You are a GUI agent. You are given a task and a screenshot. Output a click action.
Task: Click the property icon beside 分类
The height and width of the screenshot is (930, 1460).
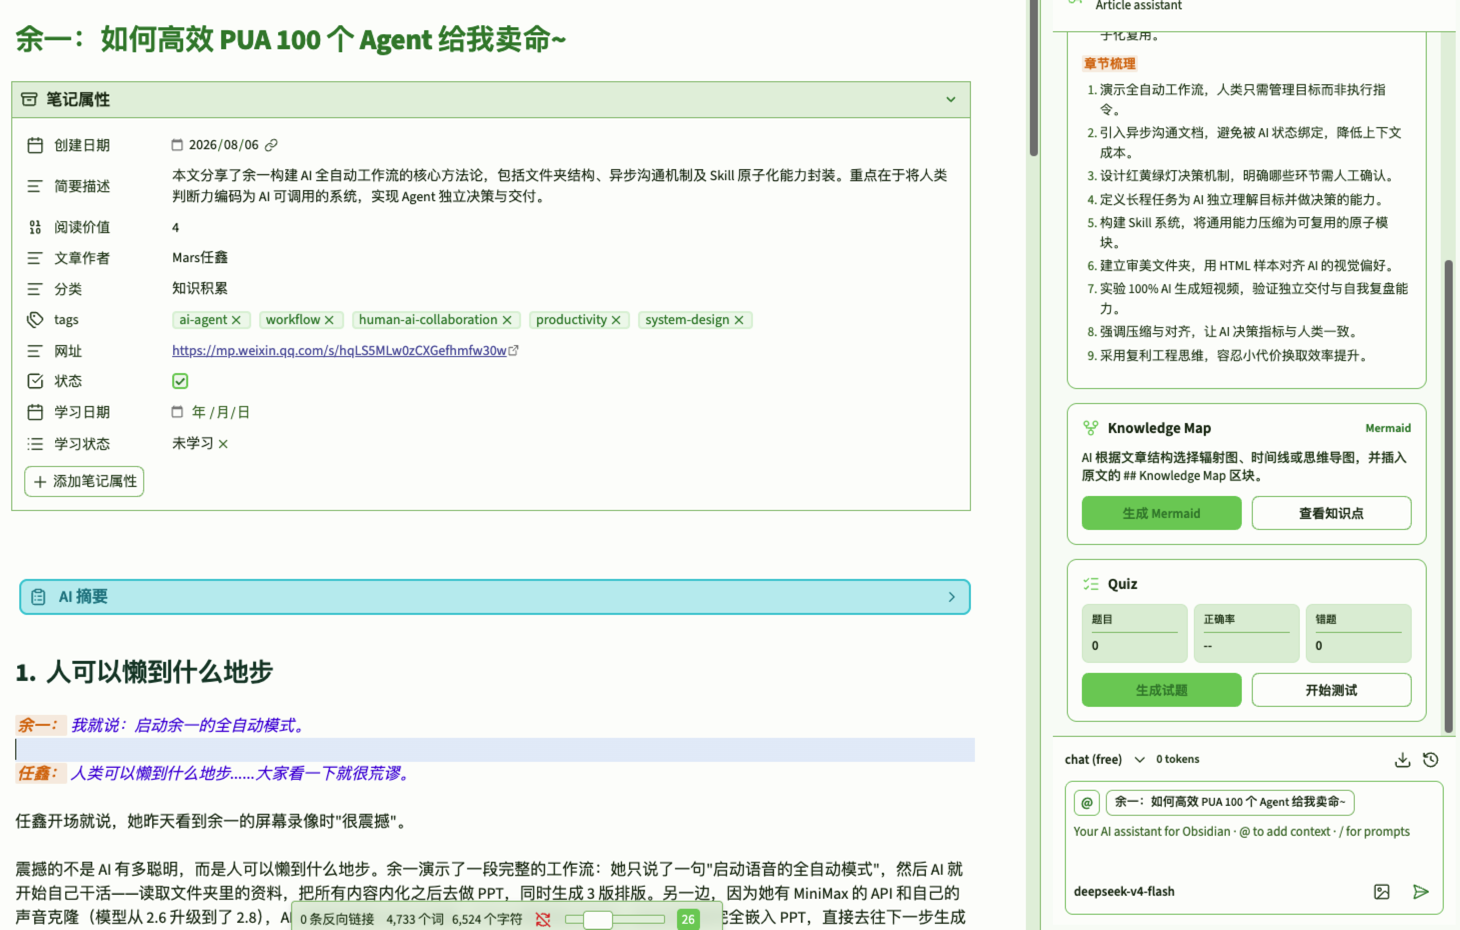coord(35,289)
